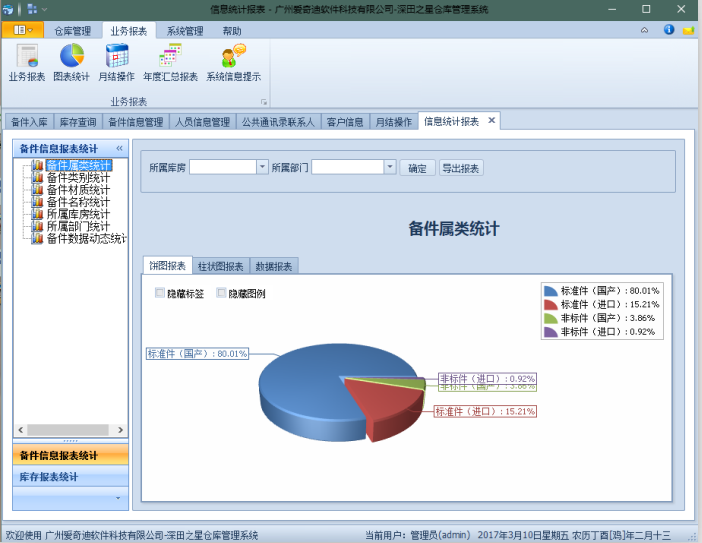Click the purple 非标件（进口） legend swatch

550,332
